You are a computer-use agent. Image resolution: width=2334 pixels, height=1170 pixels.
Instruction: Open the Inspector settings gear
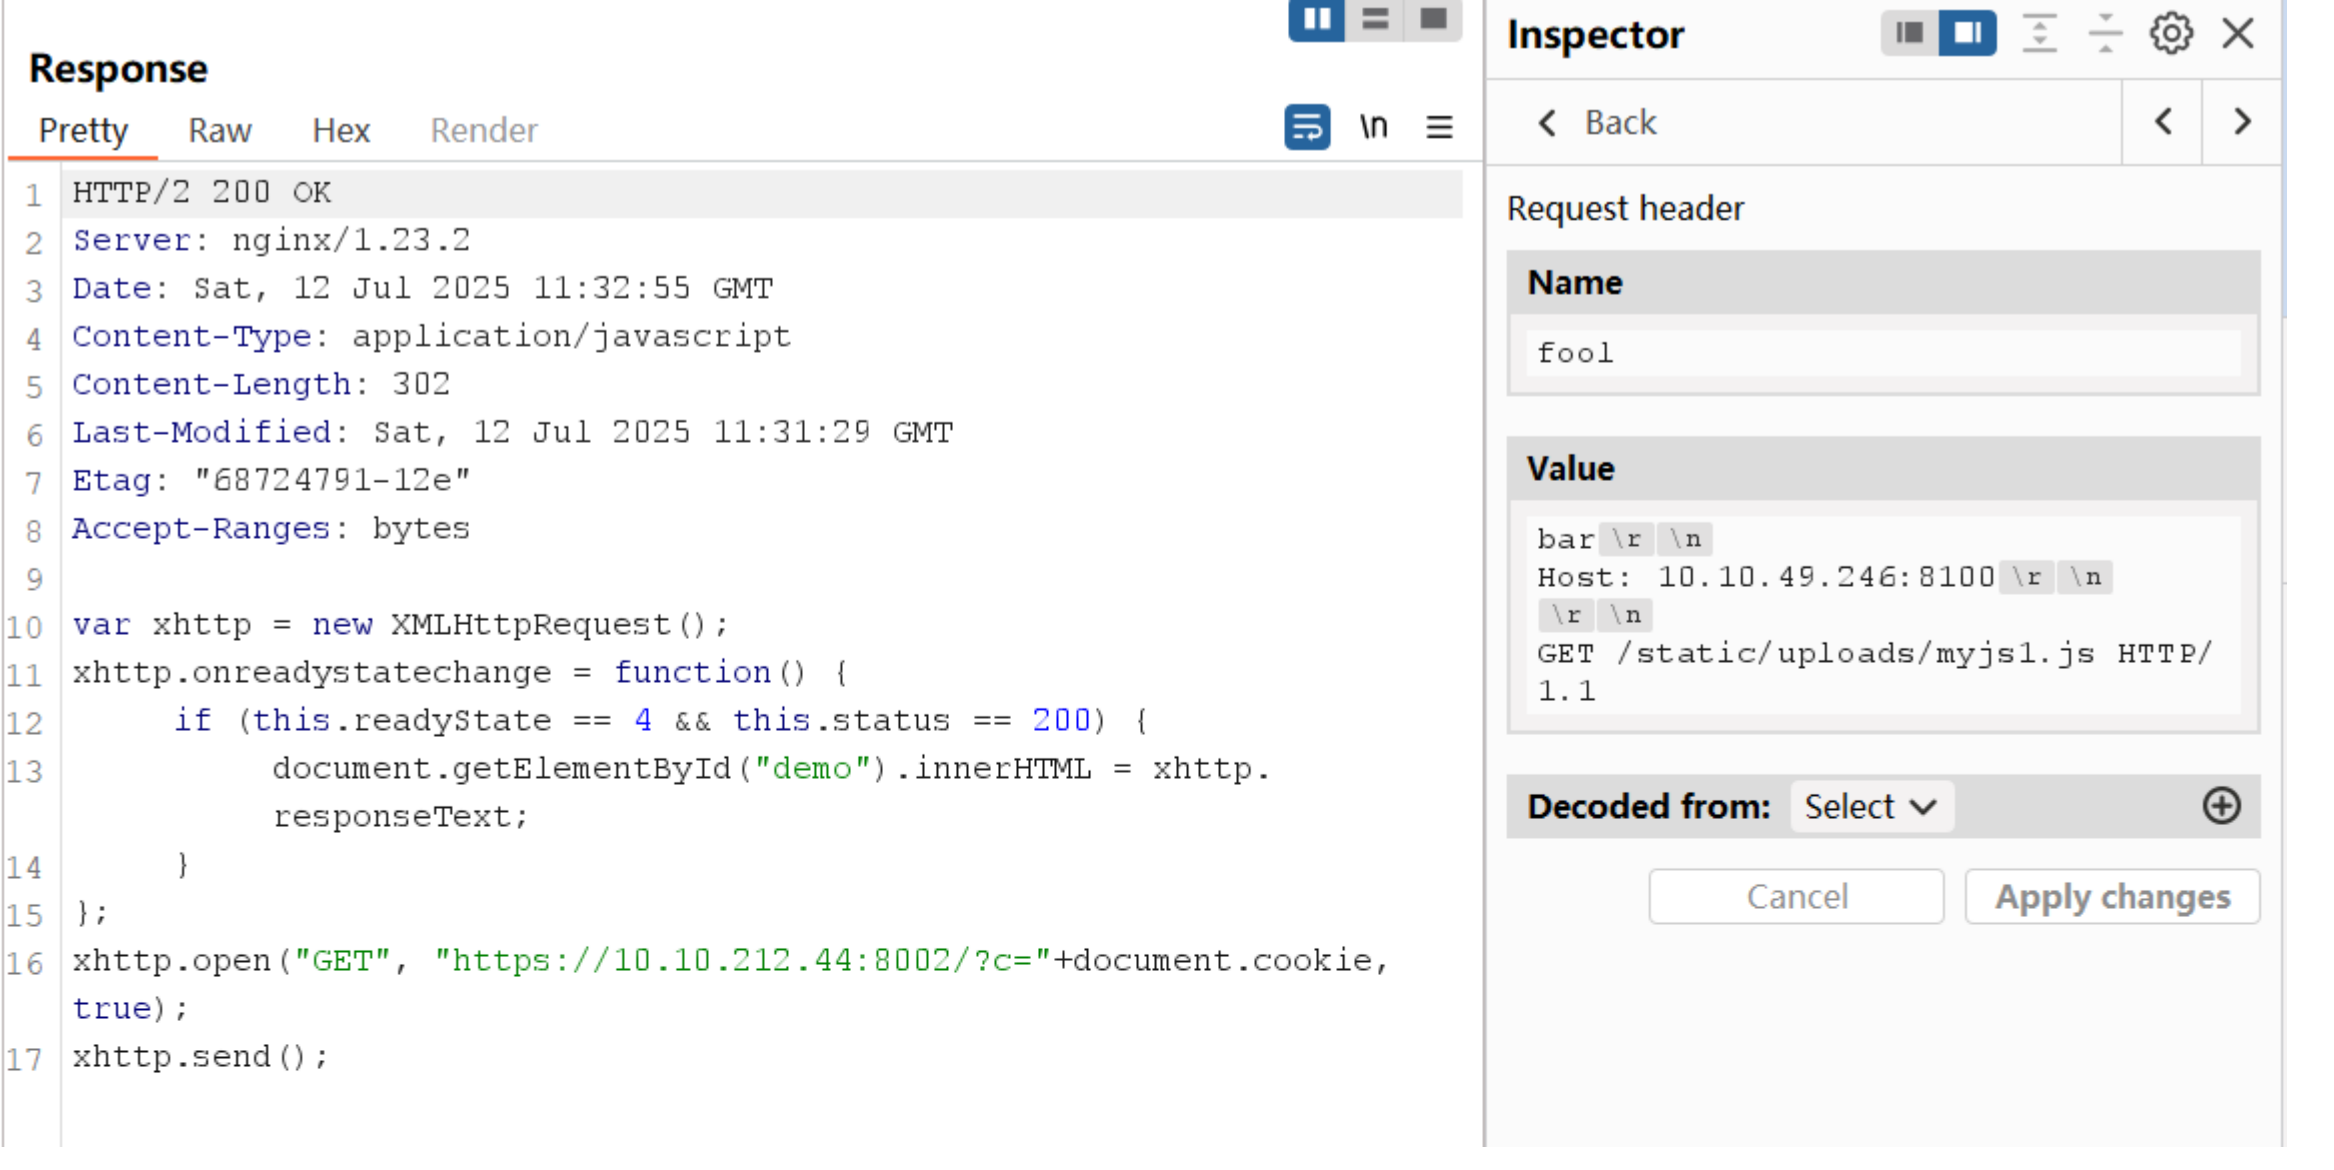(x=2168, y=34)
